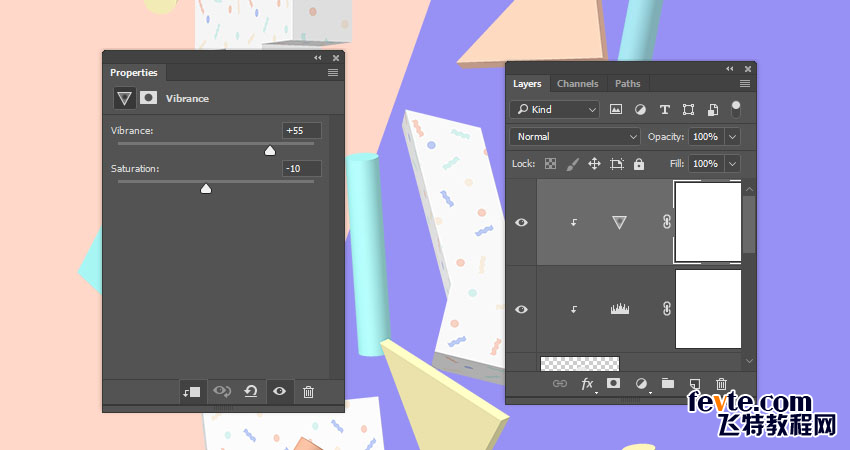Click Vibrance layer mask link chain
Viewport: 850px width, 450px height.
667,222
